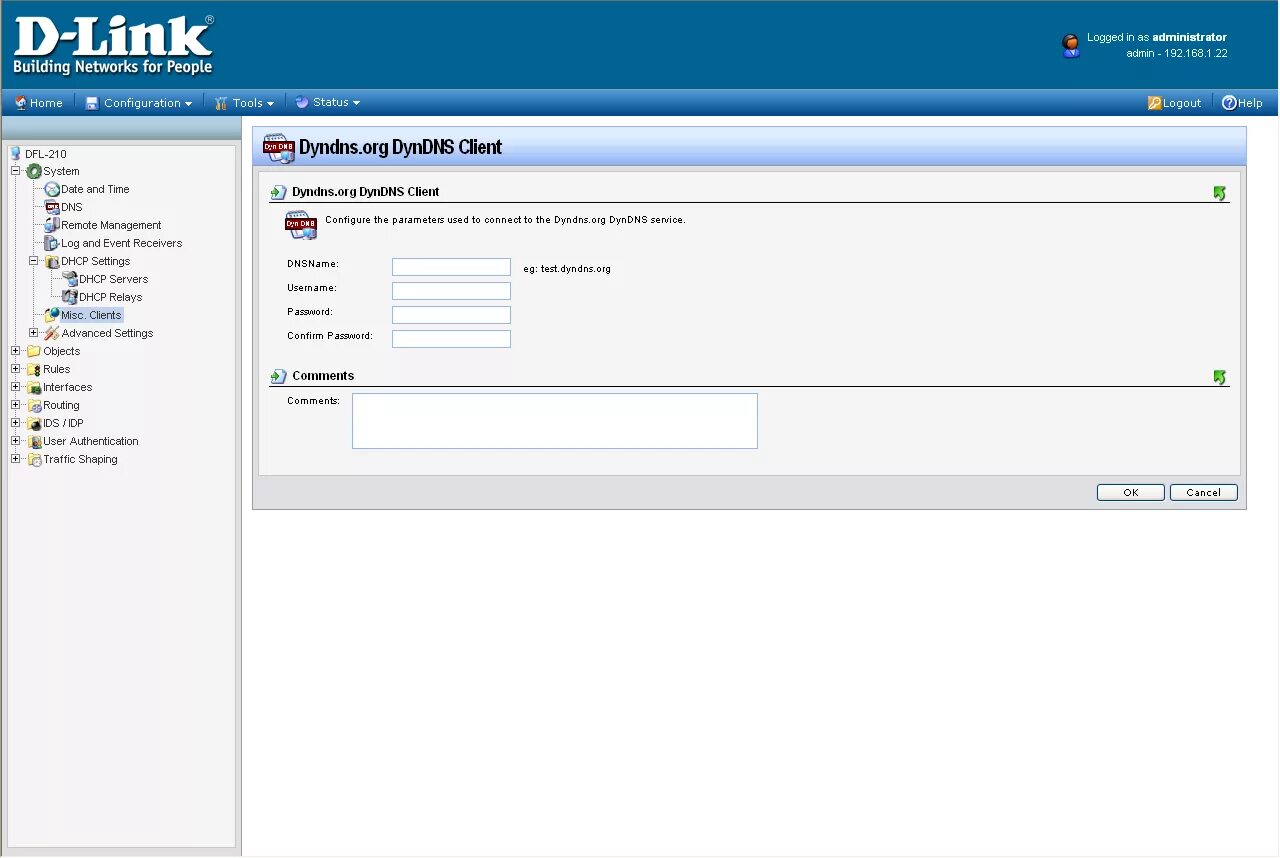Expand the Objects tree node
This screenshot has height=858, width=1280.
[15, 351]
